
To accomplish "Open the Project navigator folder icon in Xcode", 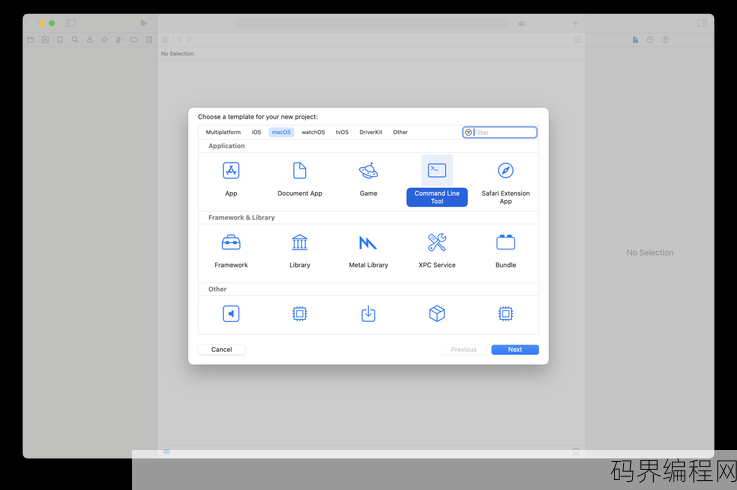I will click(31, 40).
